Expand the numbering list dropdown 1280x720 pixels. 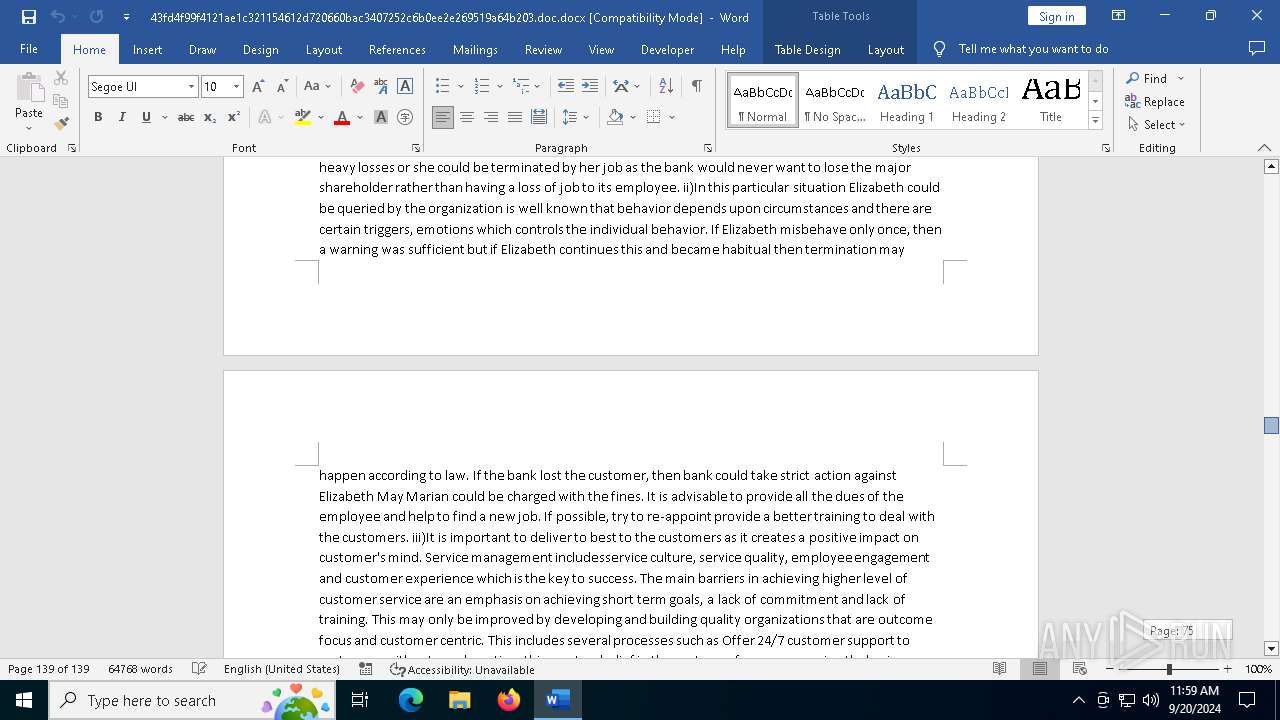(498, 87)
